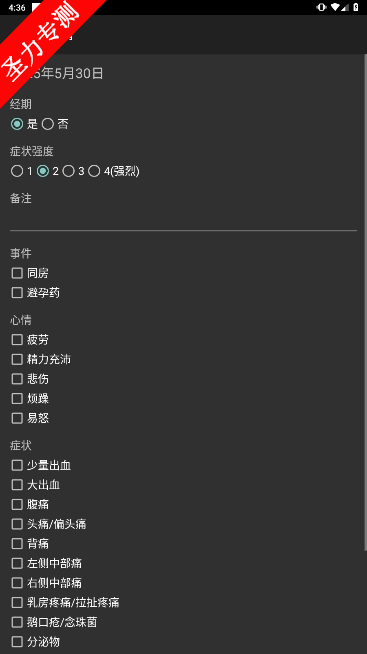
Task: Enable the 悲伤 checkbox
Action: [x=30, y=379]
